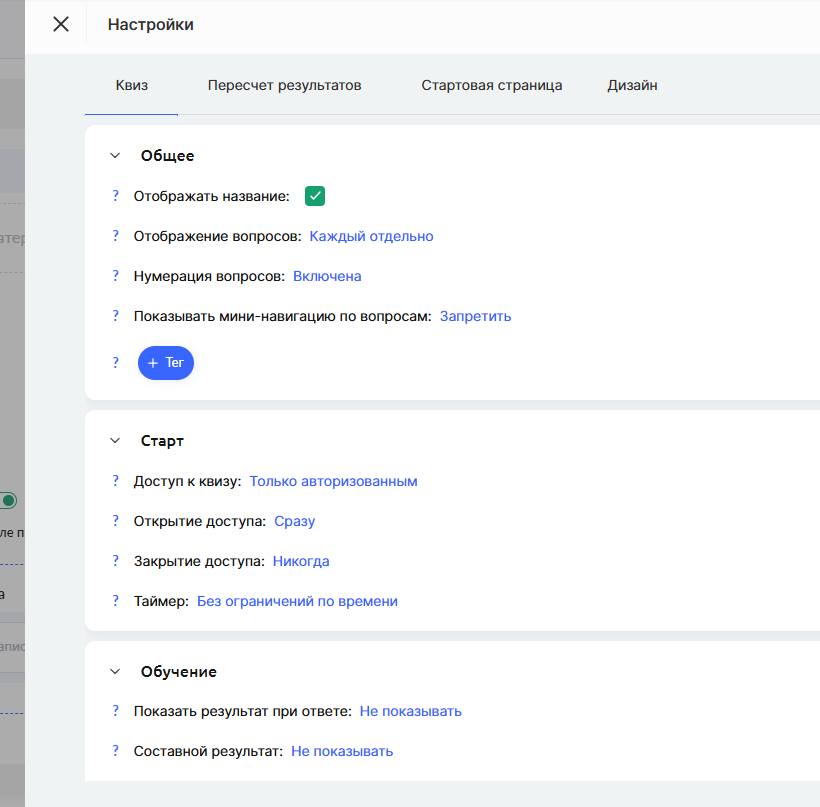Image resolution: width=820 pixels, height=807 pixels.
Task: Click help icon beside the Тег button
Action: pyautogui.click(x=116, y=363)
